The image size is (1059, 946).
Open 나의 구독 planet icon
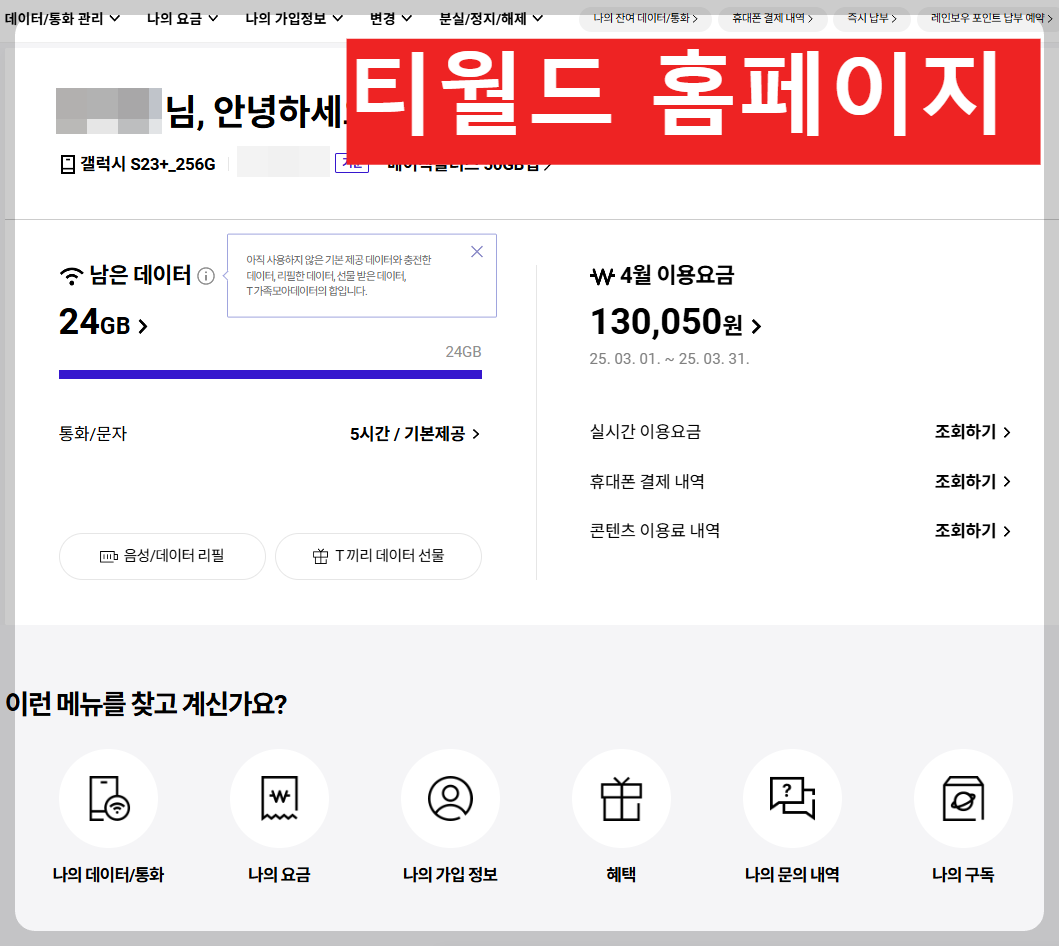pyautogui.click(x=963, y=798)
